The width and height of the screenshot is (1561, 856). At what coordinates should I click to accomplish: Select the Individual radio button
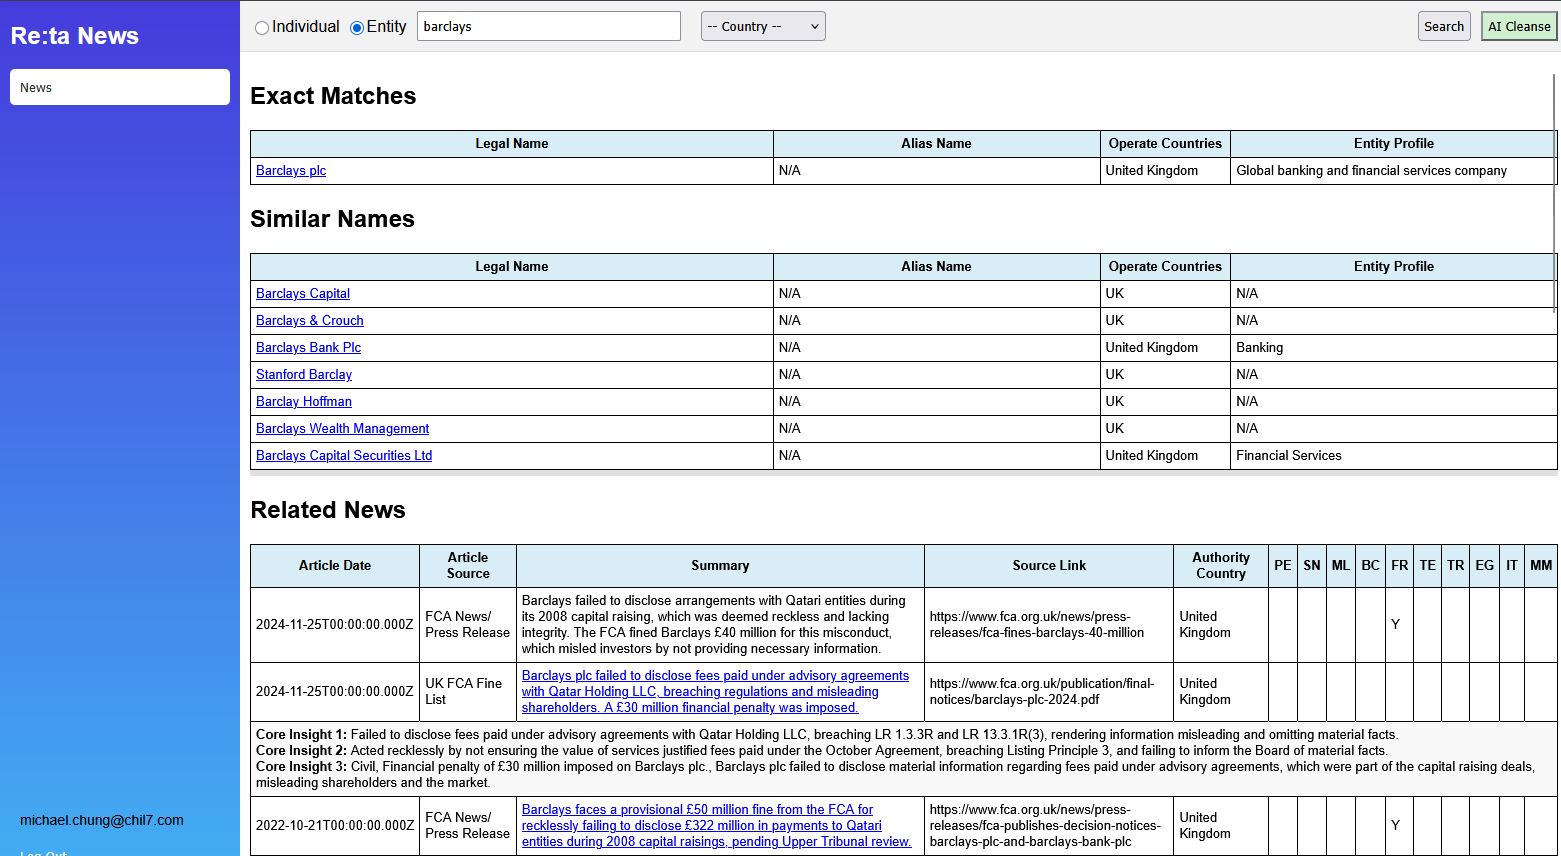click(262, 28)
